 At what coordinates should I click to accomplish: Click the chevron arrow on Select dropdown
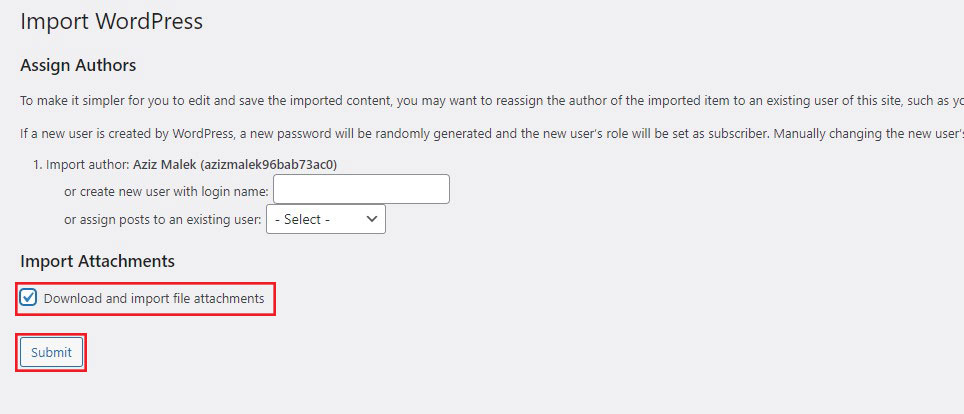coord(371,219)
